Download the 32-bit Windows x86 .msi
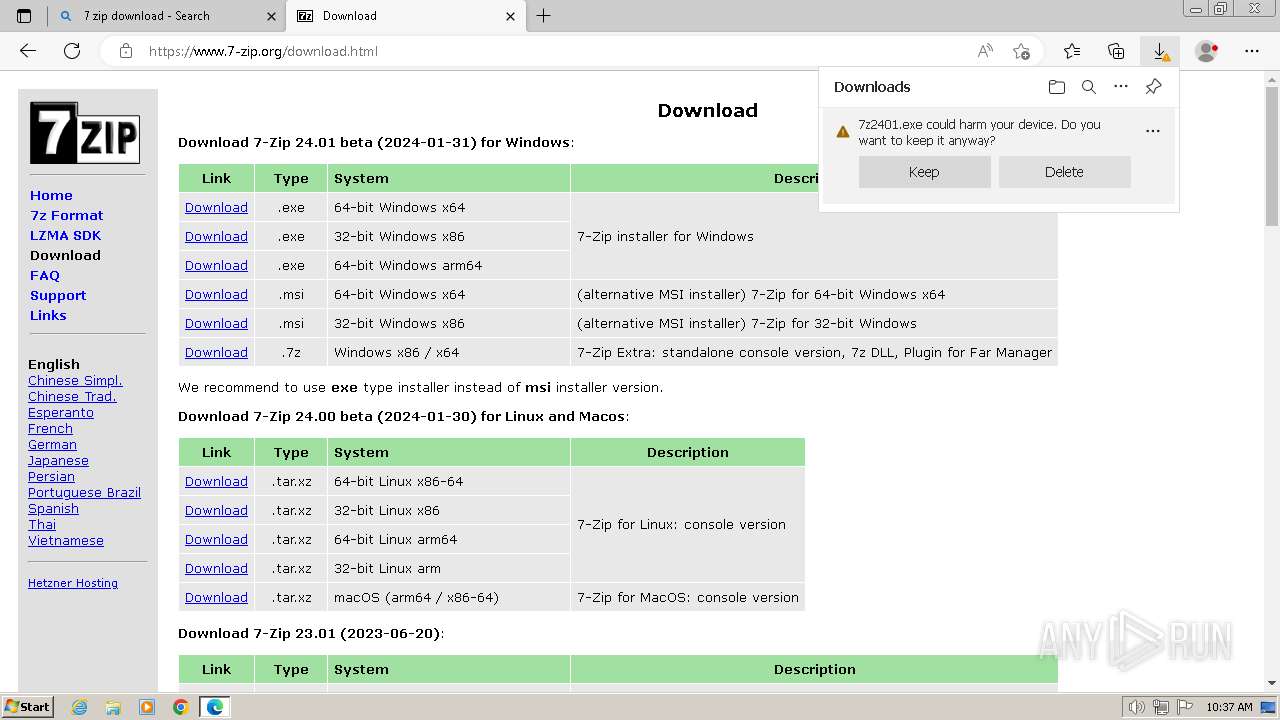 click(216, 323)
